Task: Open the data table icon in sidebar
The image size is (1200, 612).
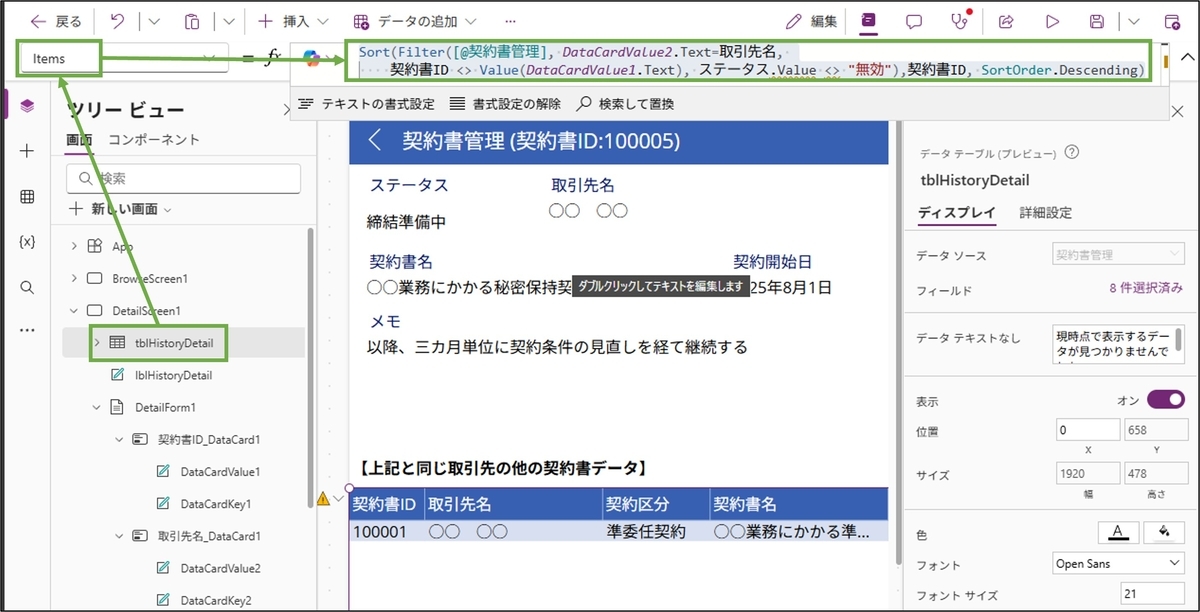Action: click(27, 197)
